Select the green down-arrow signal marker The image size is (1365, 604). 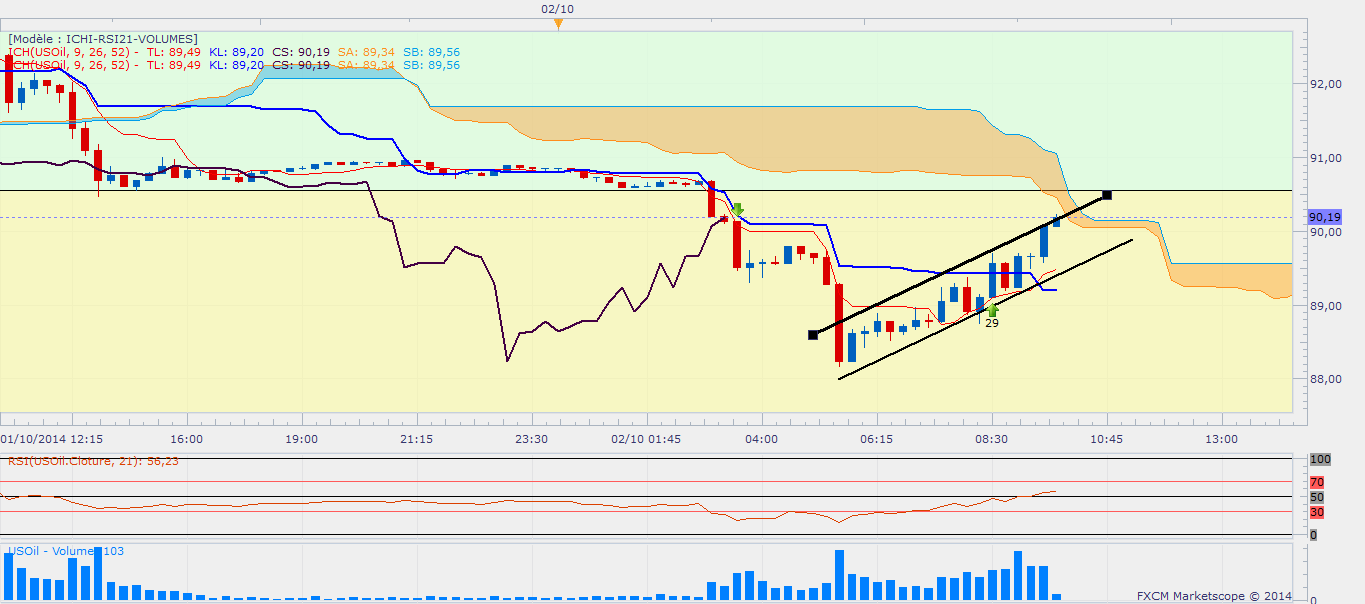click(738, 209)
